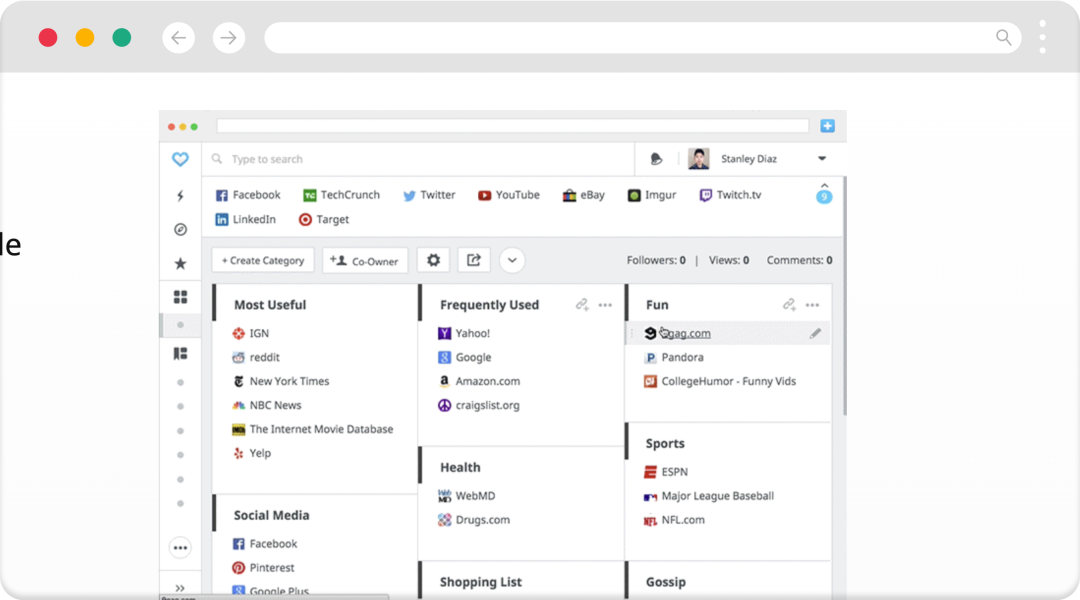Open the Yelp bookmark
This screenshot has height=600, width=1080.
pos(252,453)
